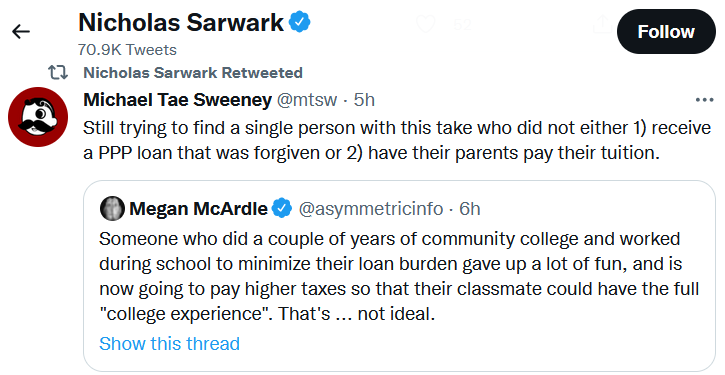This screenshot has width=725, height=375.
Task: Click the Nicholas Sarwark Retweeted label
Action: [x=193, y=73]
